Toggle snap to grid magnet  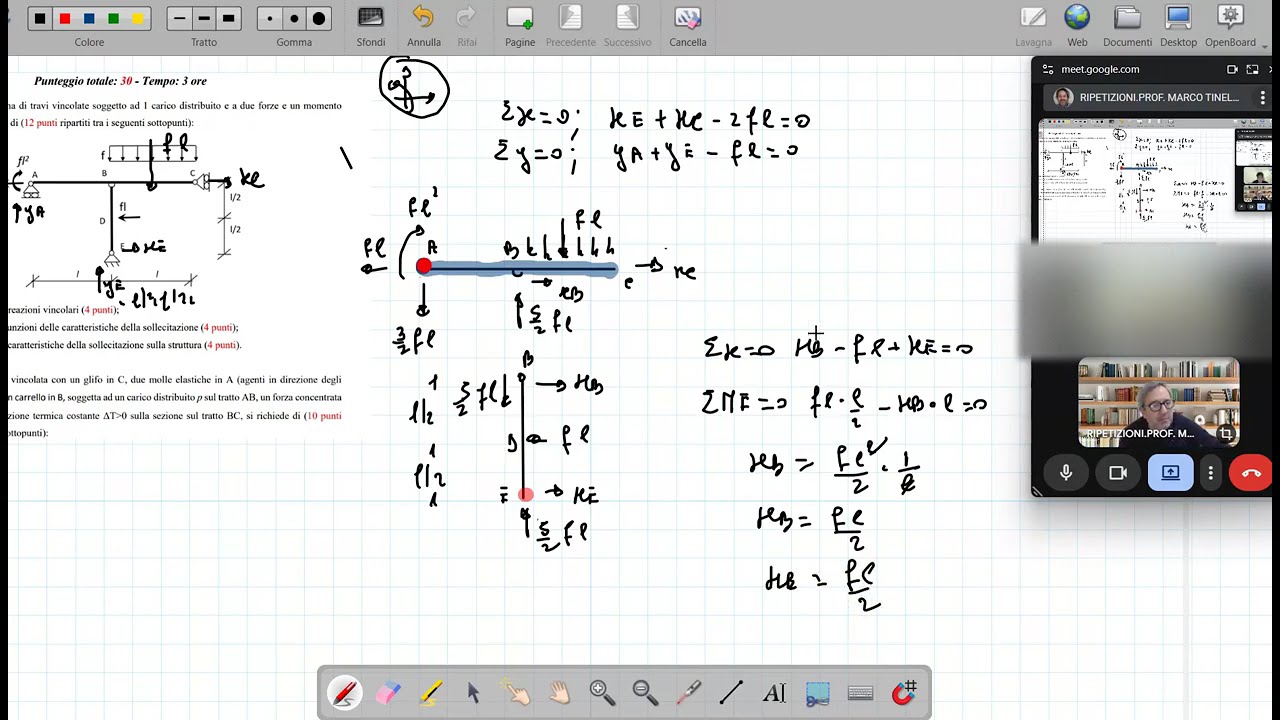(904, 692)
